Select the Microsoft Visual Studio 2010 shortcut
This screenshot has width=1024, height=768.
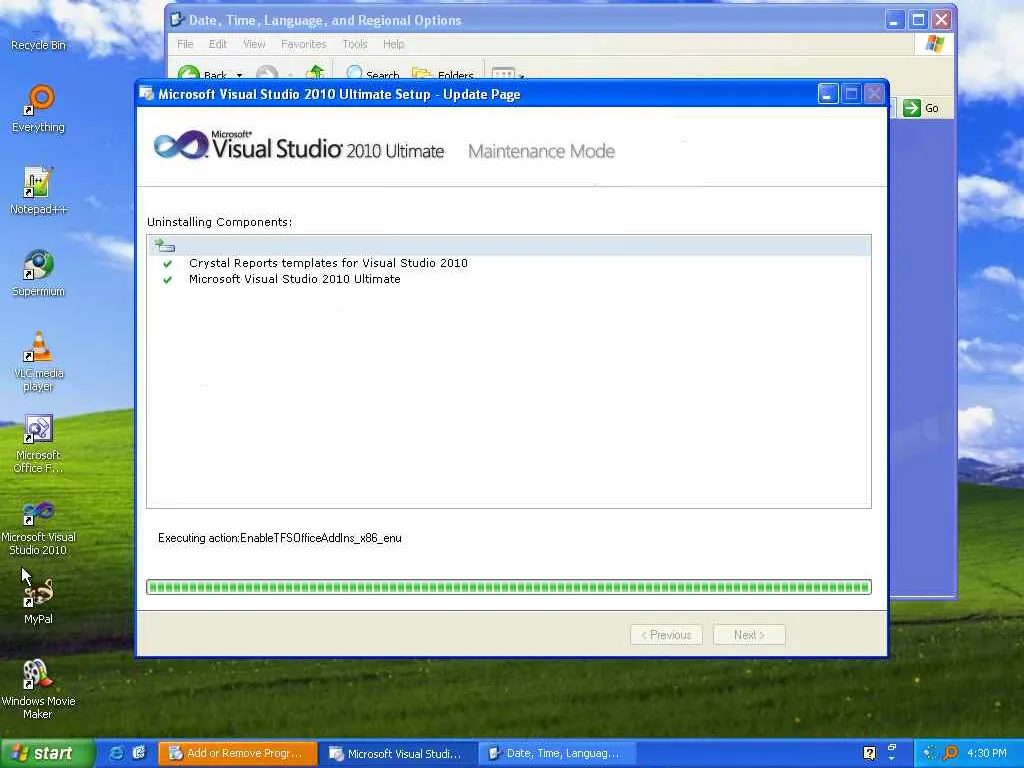pos(38,528)
